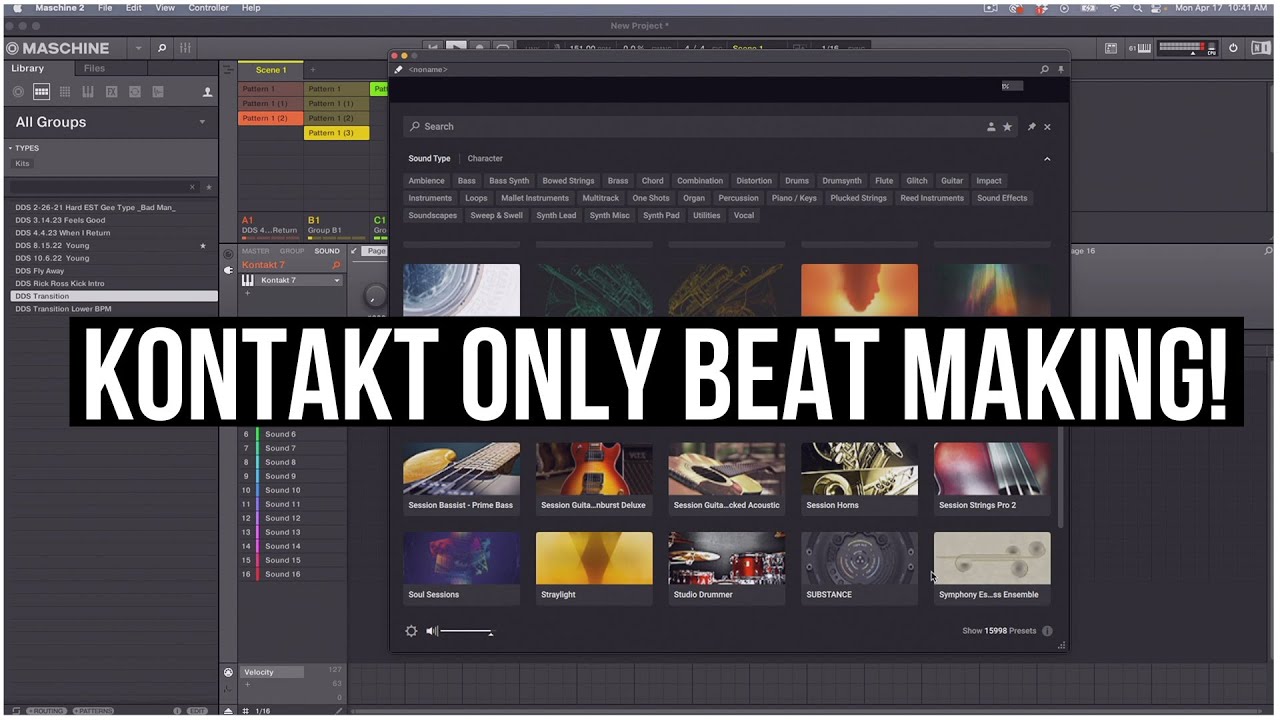The height and width of the screenshot is (720, 1280).
Task: Toggle the user content icon in the Library
Action: pyautogui.click(x=208, y=92)
